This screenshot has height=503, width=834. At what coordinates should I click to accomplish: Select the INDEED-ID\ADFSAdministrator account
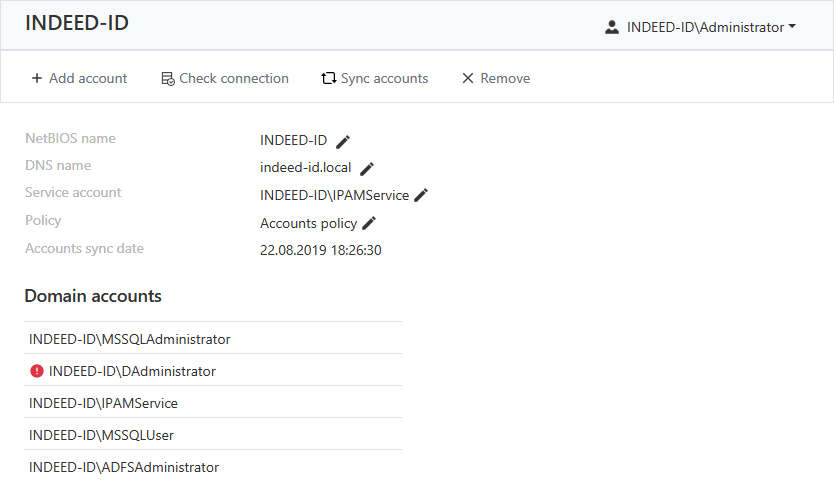click(124, 467)
